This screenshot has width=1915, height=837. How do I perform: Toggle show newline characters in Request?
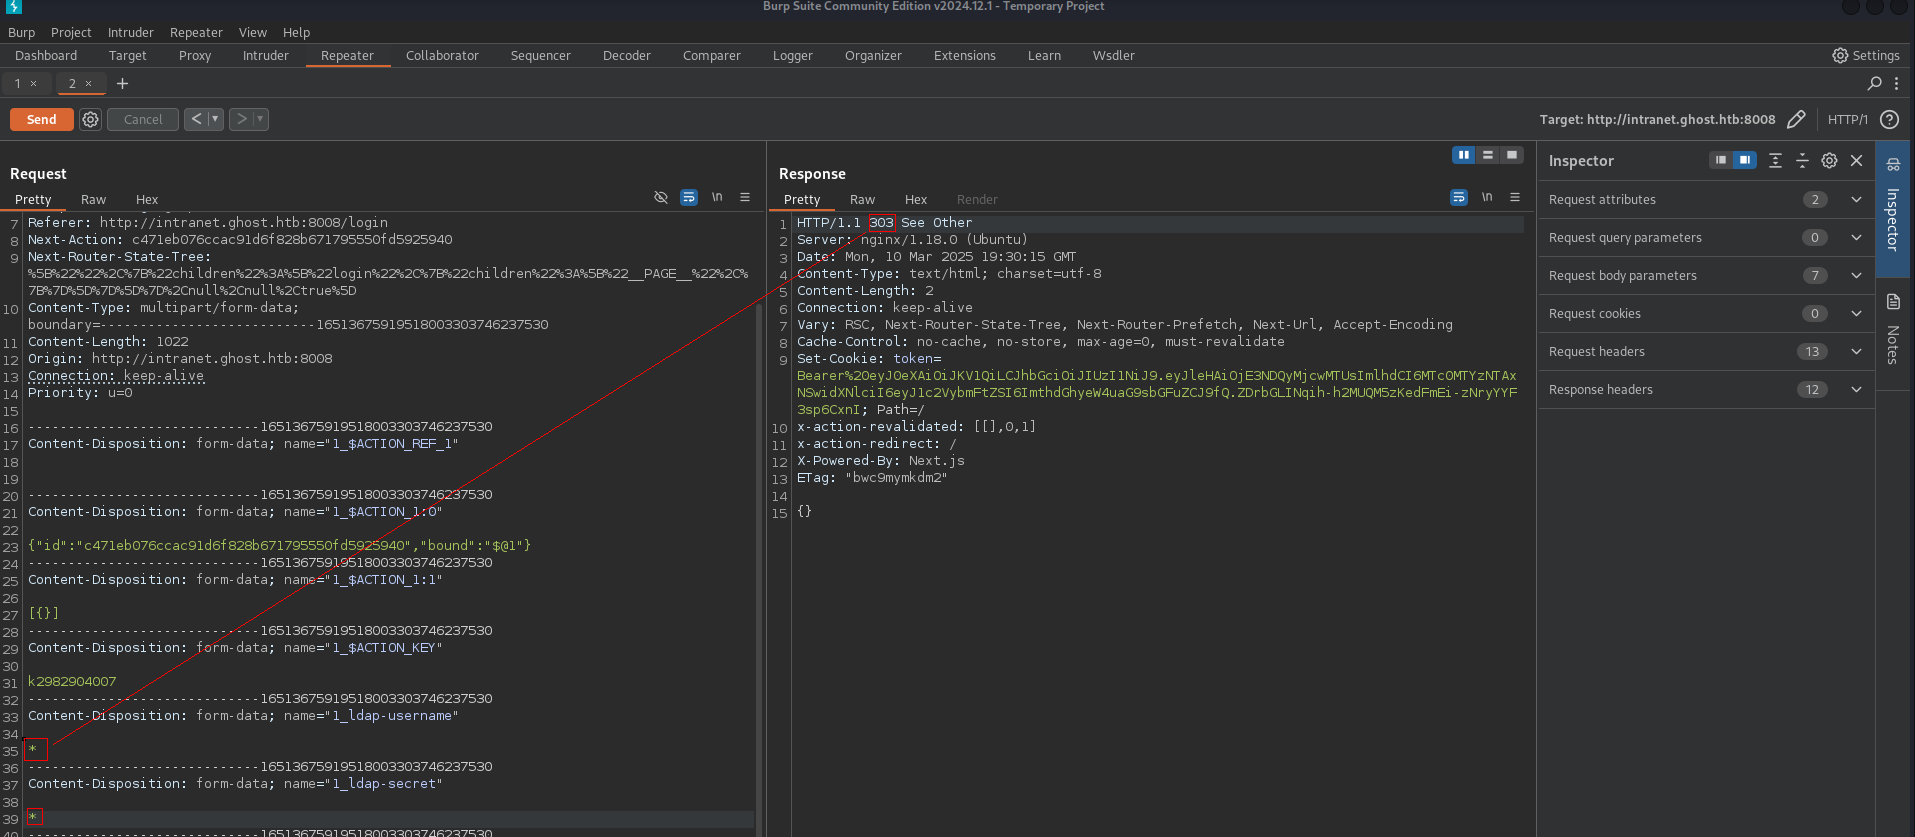pos(717,198)
